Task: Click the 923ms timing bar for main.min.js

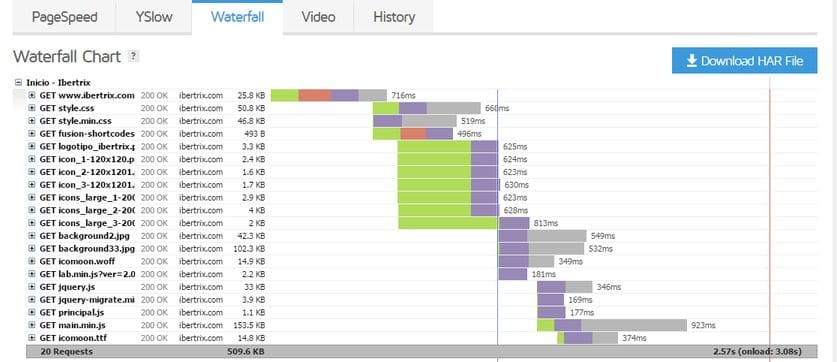Action: click(612, 325)
